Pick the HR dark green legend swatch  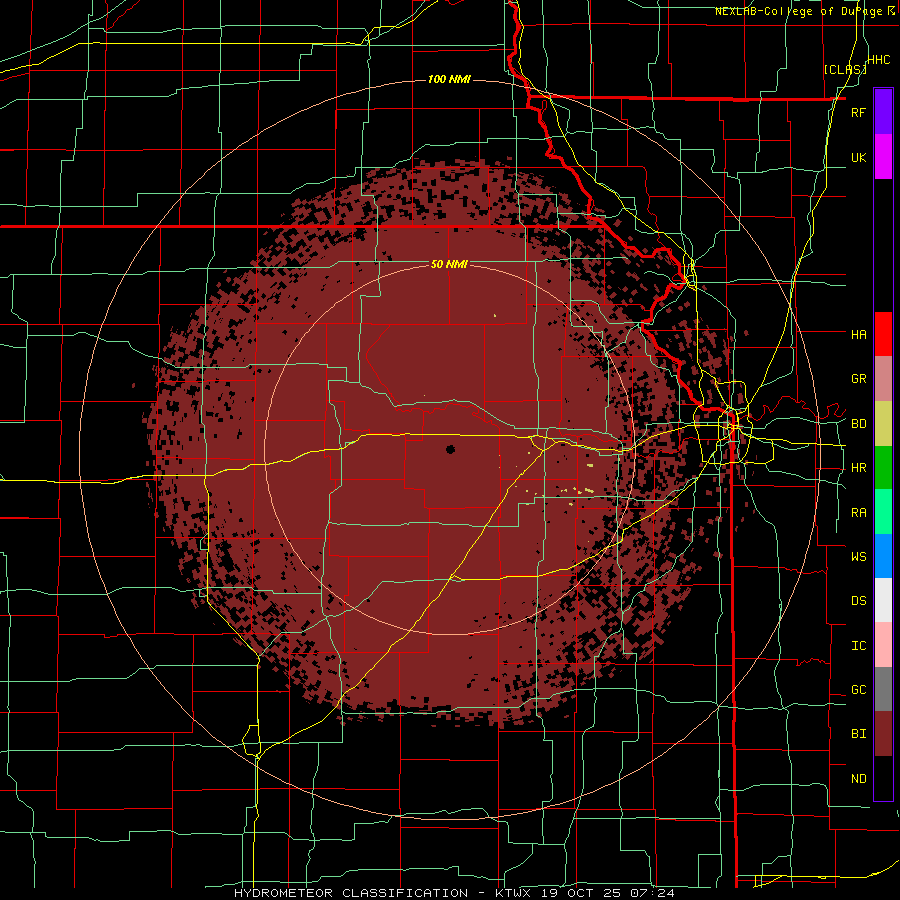pos(883,468)
